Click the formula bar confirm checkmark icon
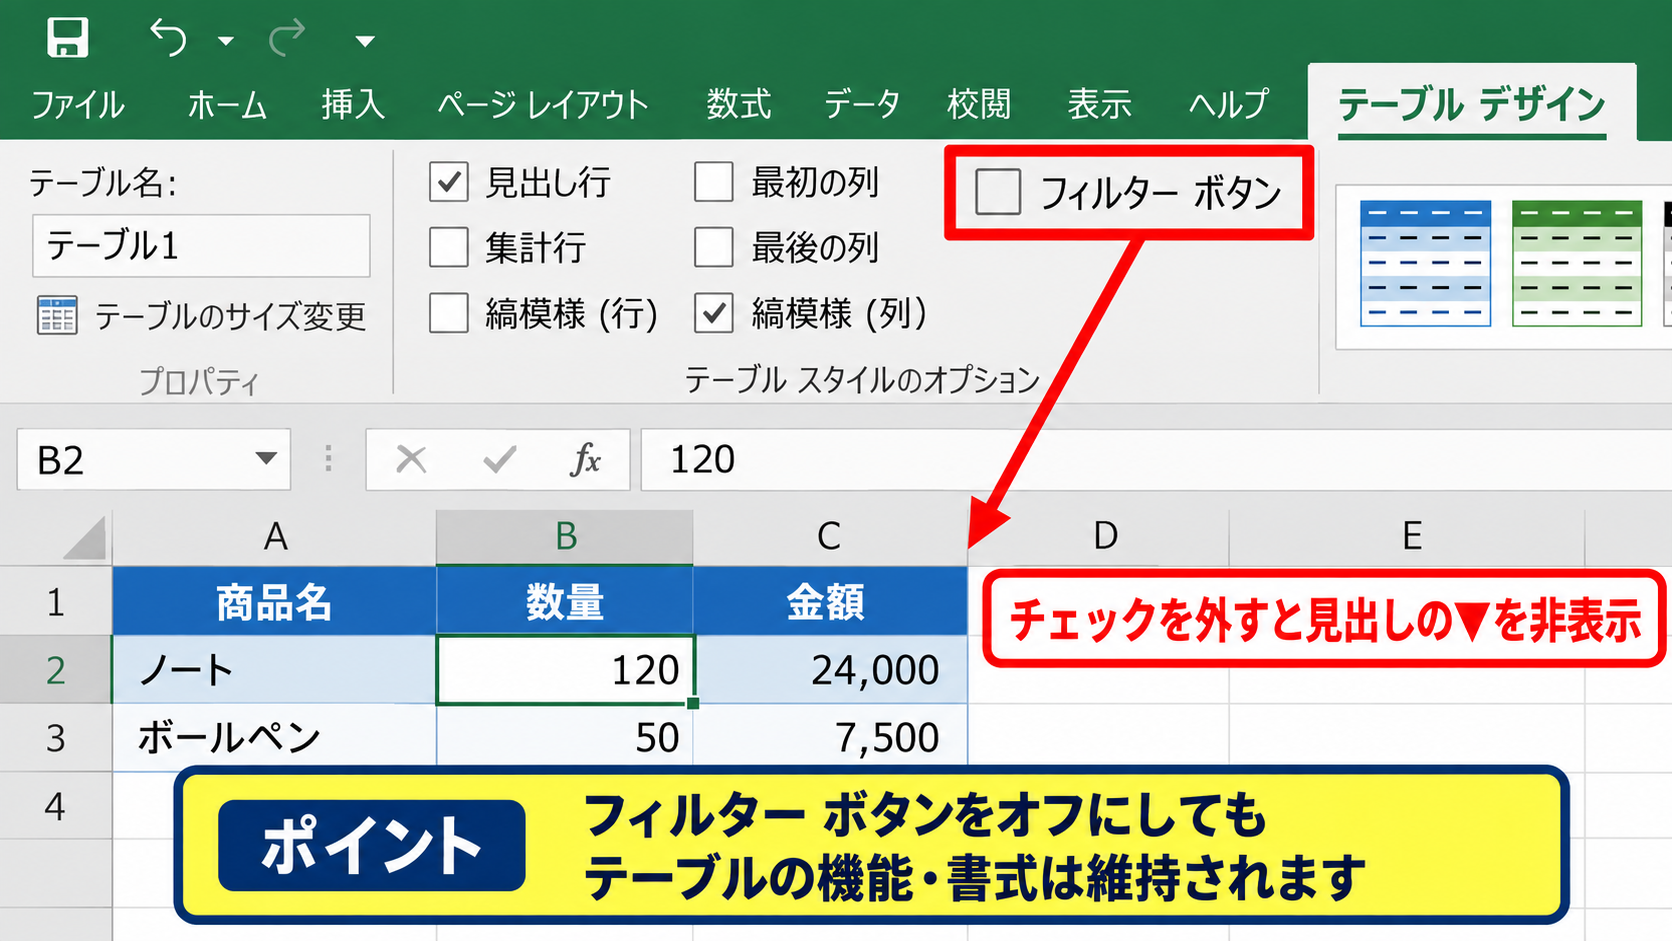 pyautogui.click(x=499, y=459)
